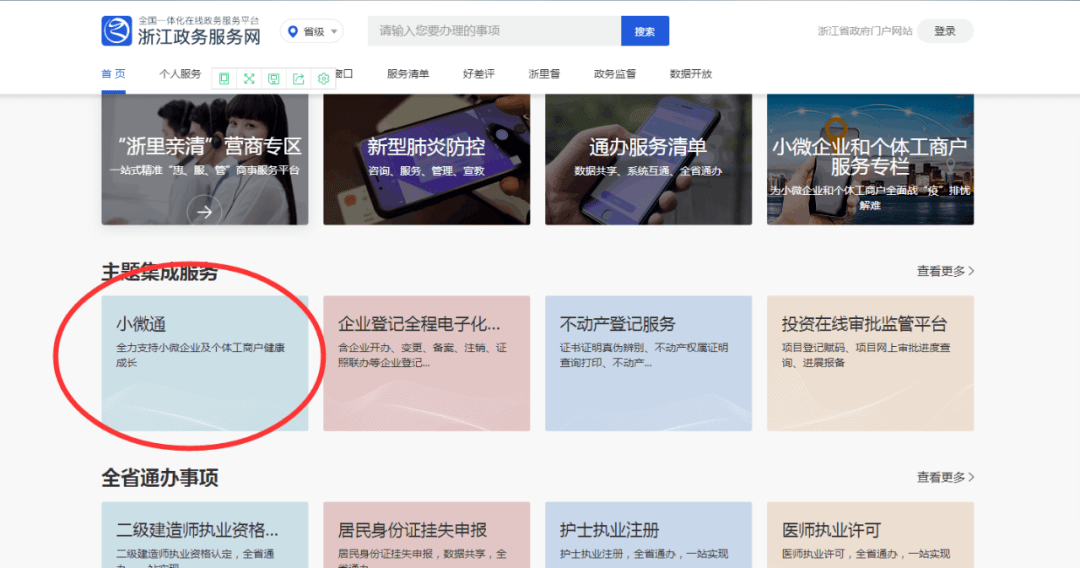Expand 查看更多 for 全省通办事项
This screenshot has height=568, width=1080.
coord(945,477)
